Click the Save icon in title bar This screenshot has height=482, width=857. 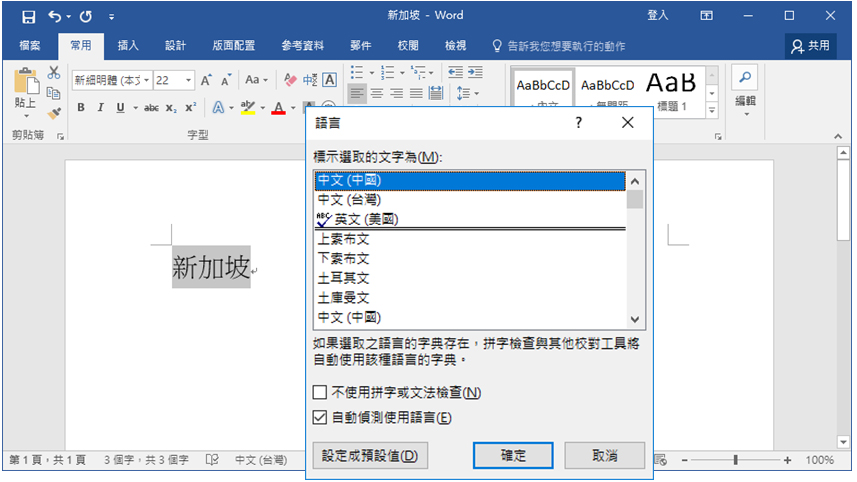(x=28, y=16)
